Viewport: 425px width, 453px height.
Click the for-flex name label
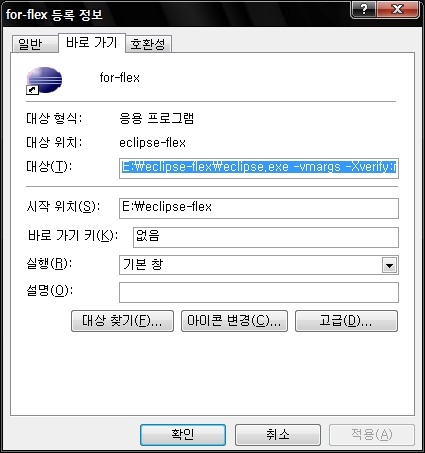[120, 78]
